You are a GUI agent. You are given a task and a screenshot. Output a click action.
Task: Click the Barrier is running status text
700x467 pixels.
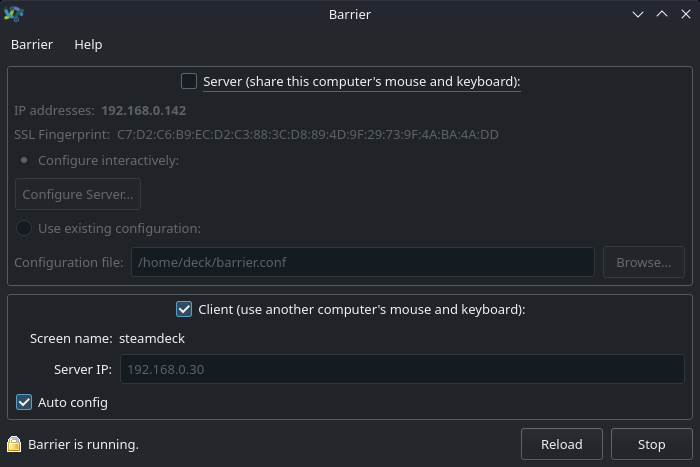point(83,444)
